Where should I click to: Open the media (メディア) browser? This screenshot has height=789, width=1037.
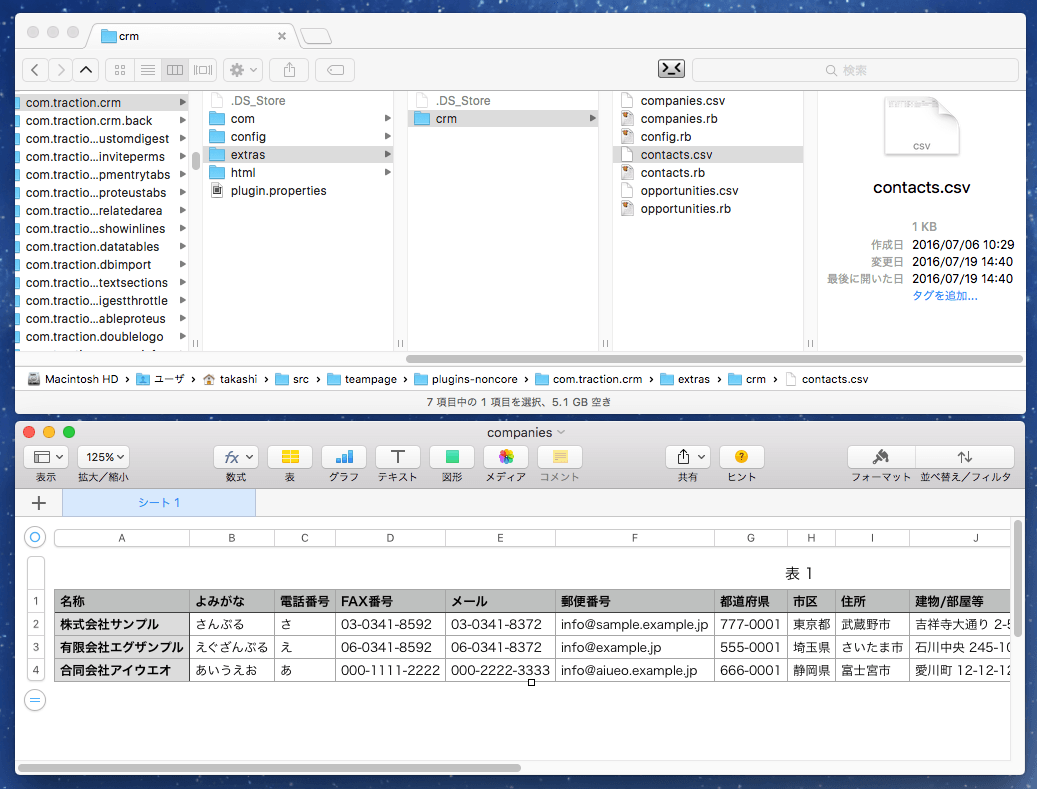pyautogui.click(x=505, y=457)
